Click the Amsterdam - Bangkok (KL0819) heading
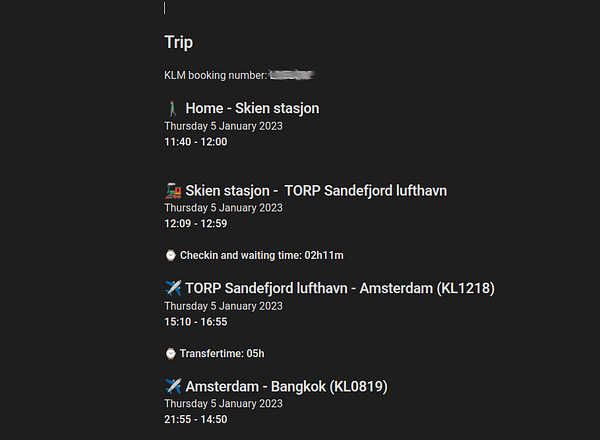The image size is (600, 440). click(x=286, y=386)
